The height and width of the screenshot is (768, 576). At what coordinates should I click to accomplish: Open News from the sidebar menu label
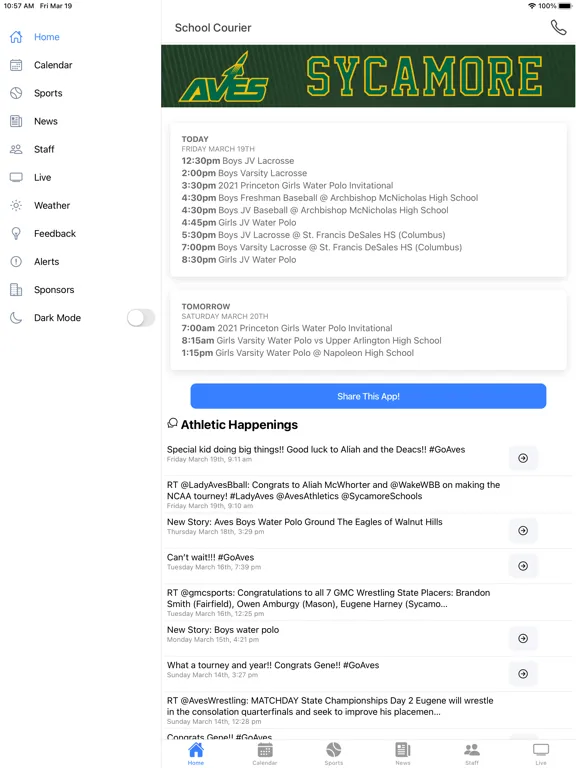[x=46, y=121]
